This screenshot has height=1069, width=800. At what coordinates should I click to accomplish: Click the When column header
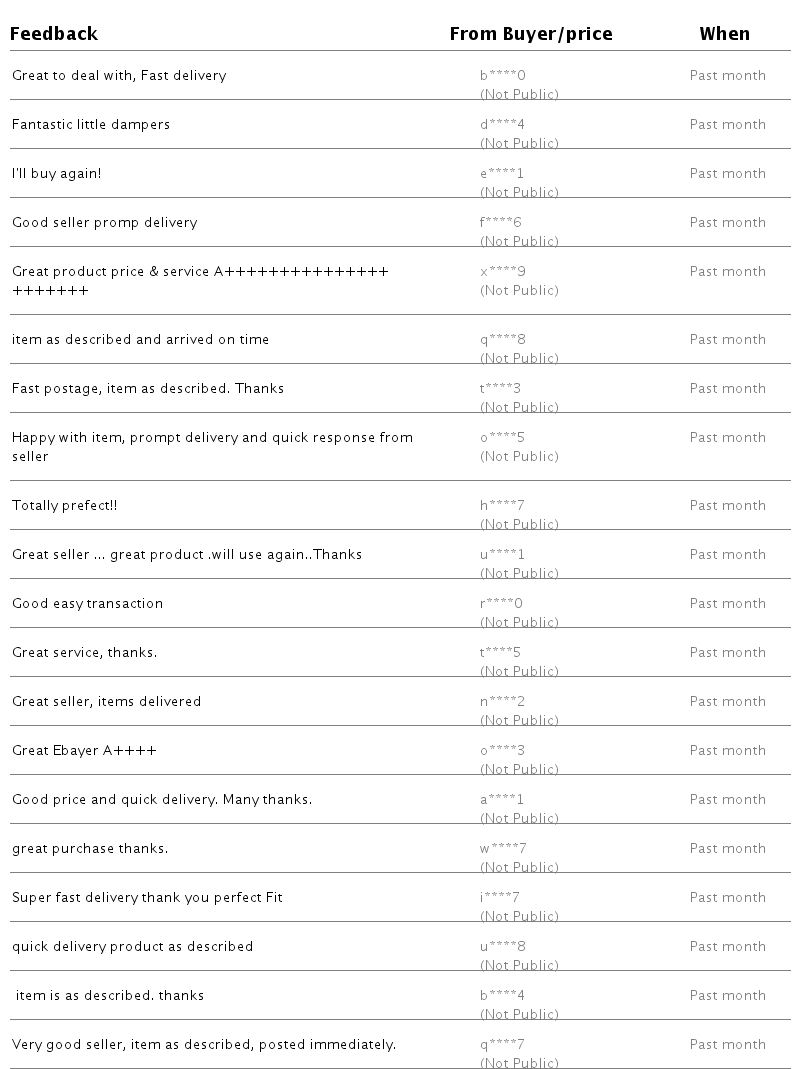click(724, 34)
